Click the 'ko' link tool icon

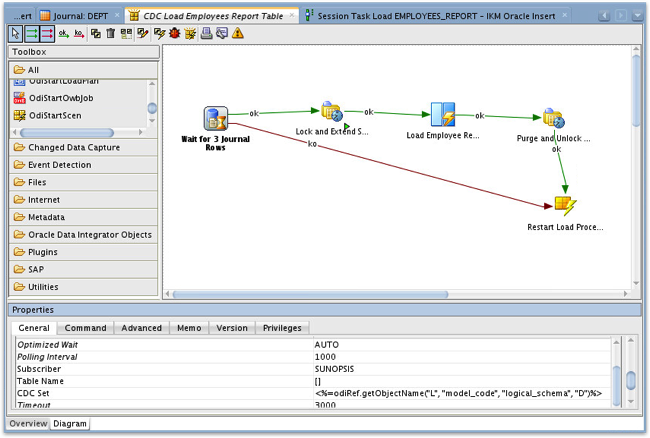click(x=79, y=34)
